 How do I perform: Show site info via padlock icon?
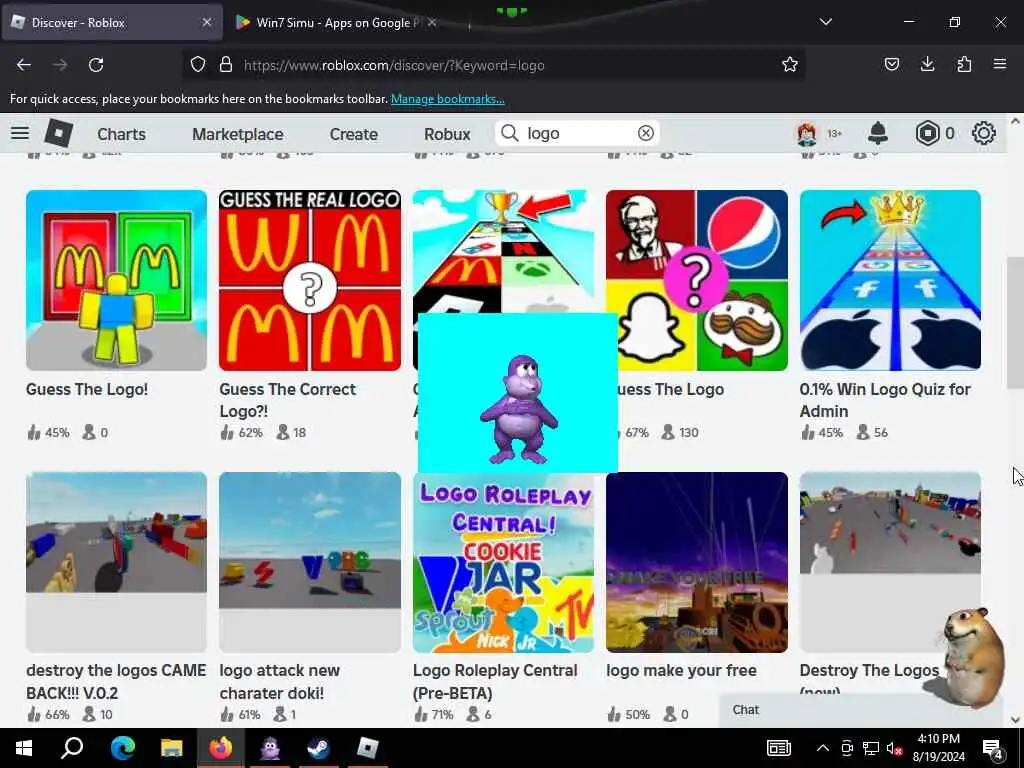(226, 65)
